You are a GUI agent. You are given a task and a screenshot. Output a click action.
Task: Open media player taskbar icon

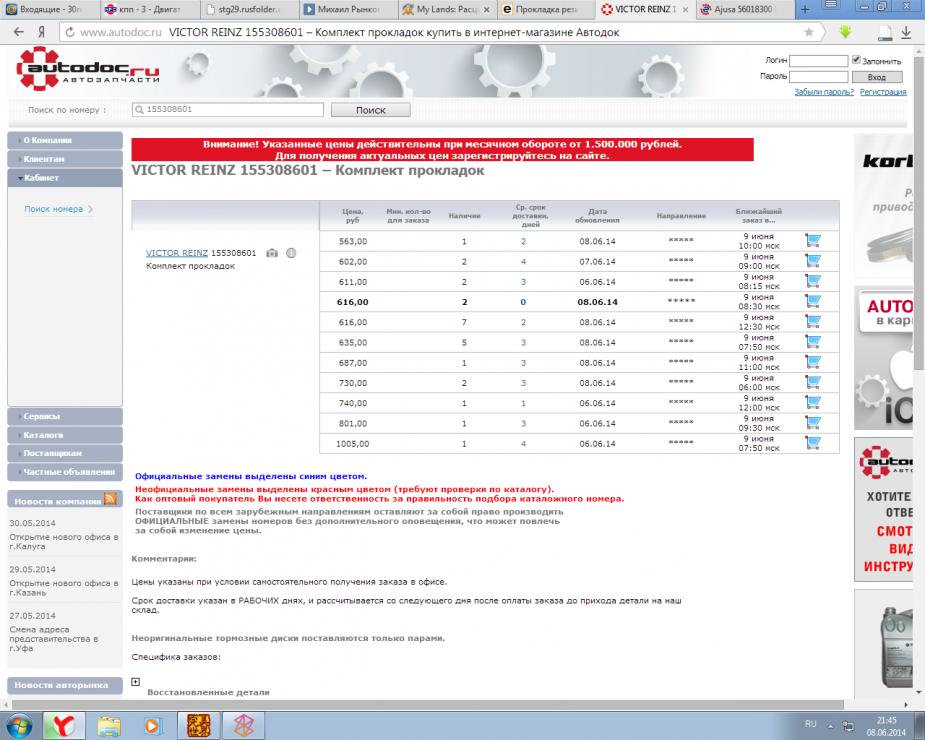(152, 726)
